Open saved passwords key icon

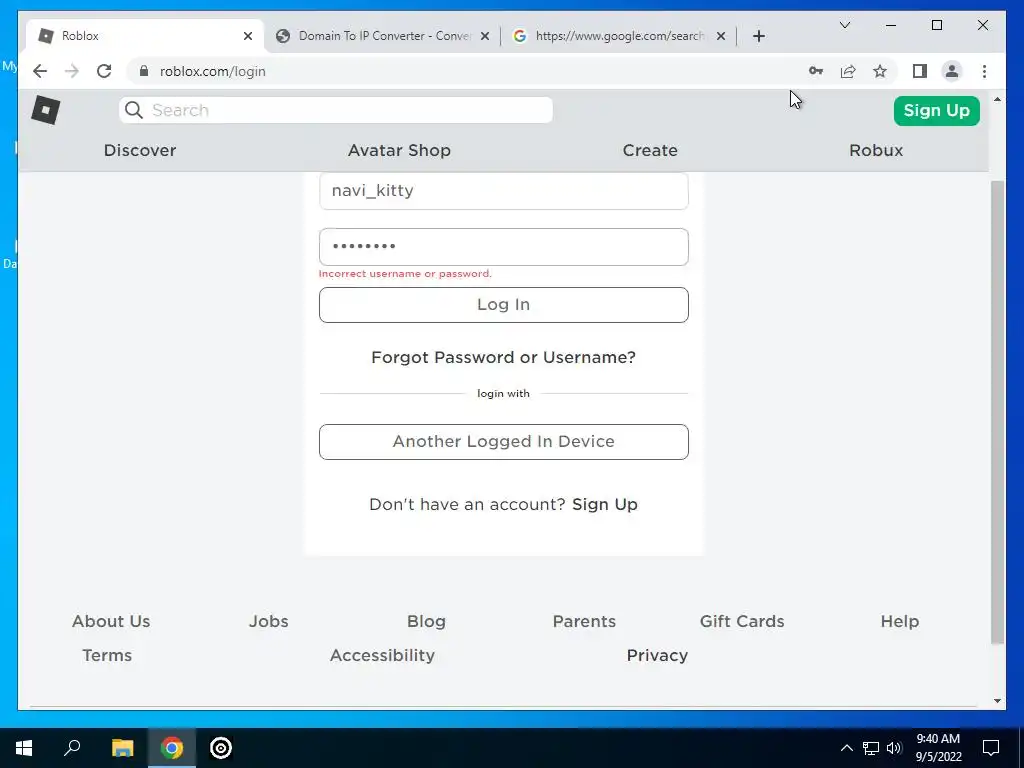[x=816, y=71]
